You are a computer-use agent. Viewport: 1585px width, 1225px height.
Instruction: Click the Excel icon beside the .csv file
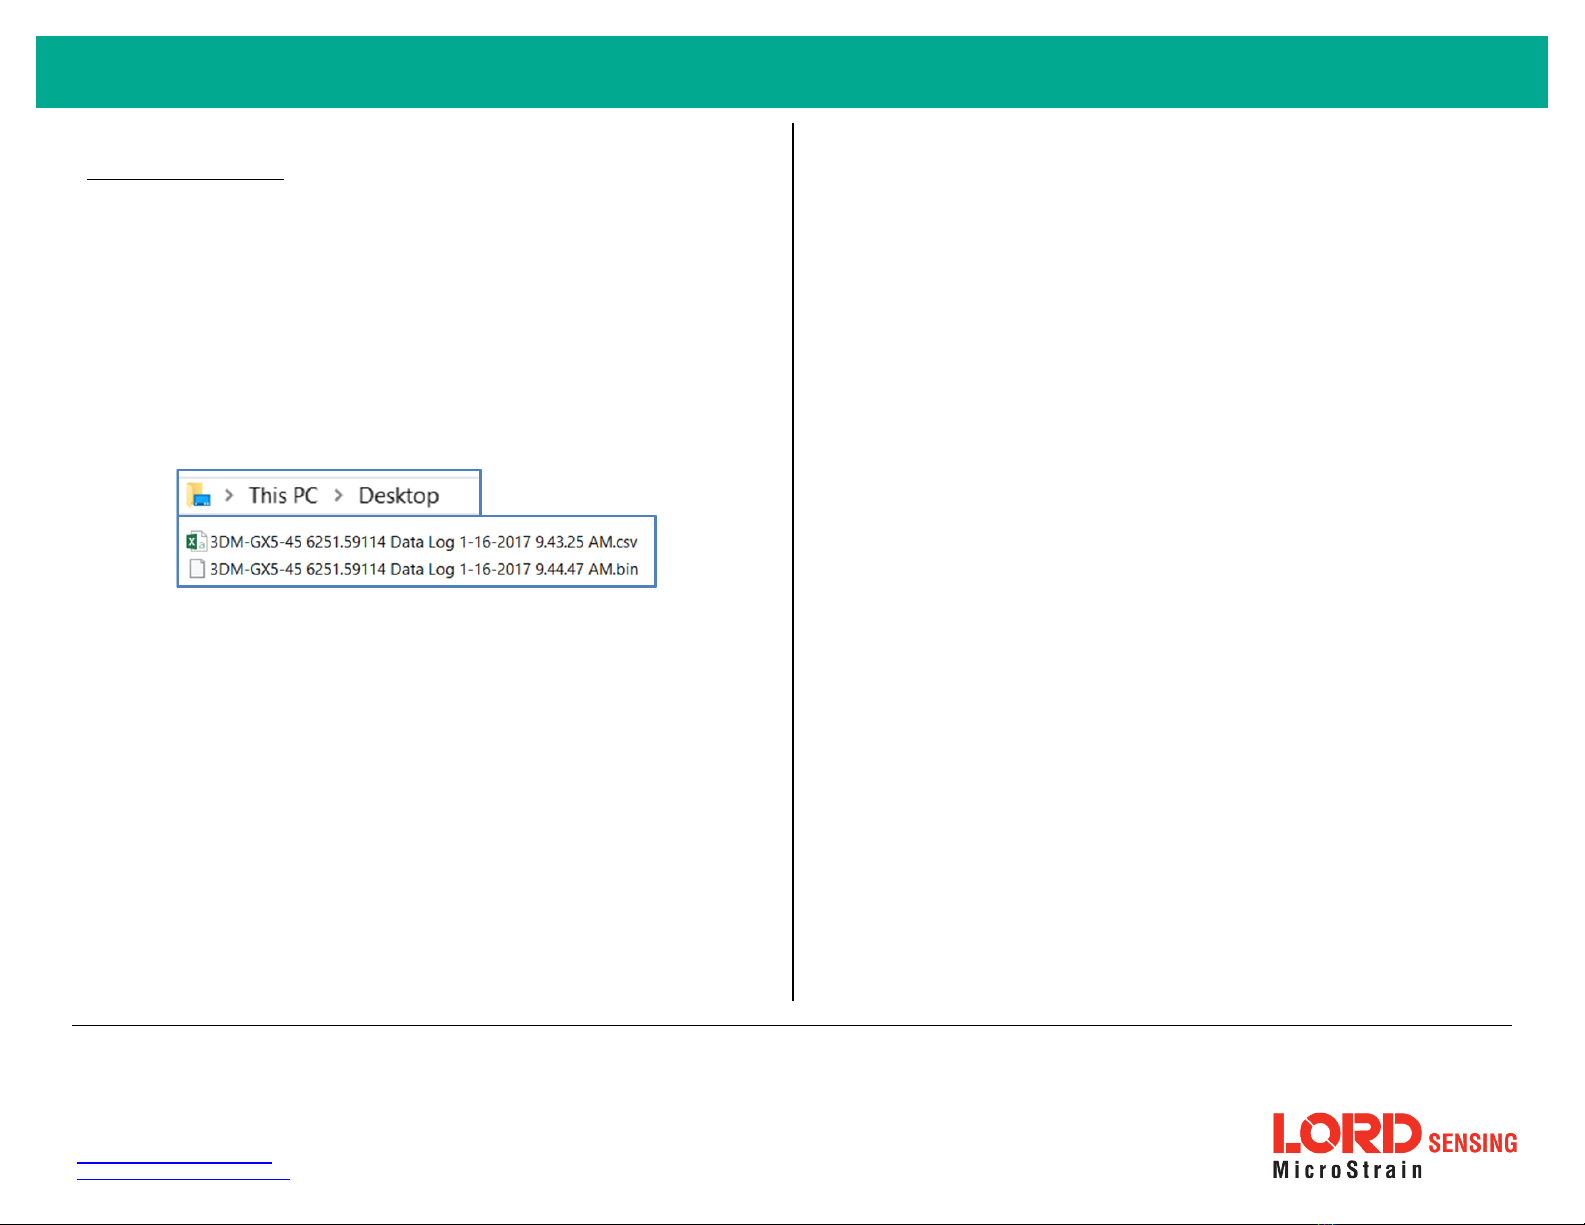(x=196, y=542)
